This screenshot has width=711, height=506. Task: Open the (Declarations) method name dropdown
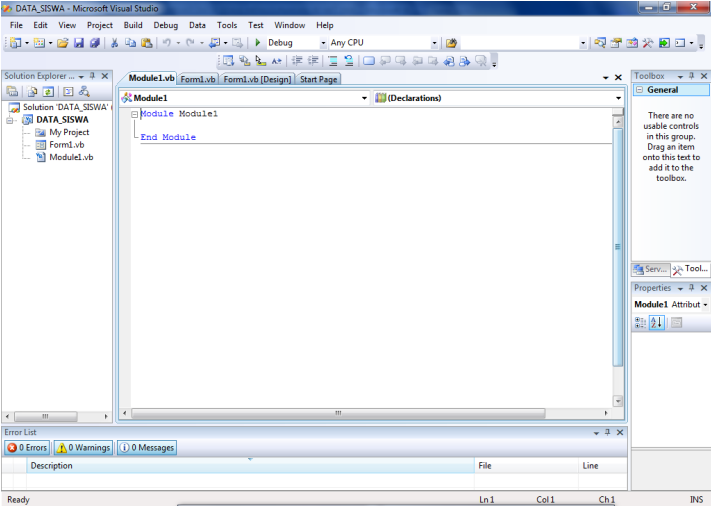point(618,98)
